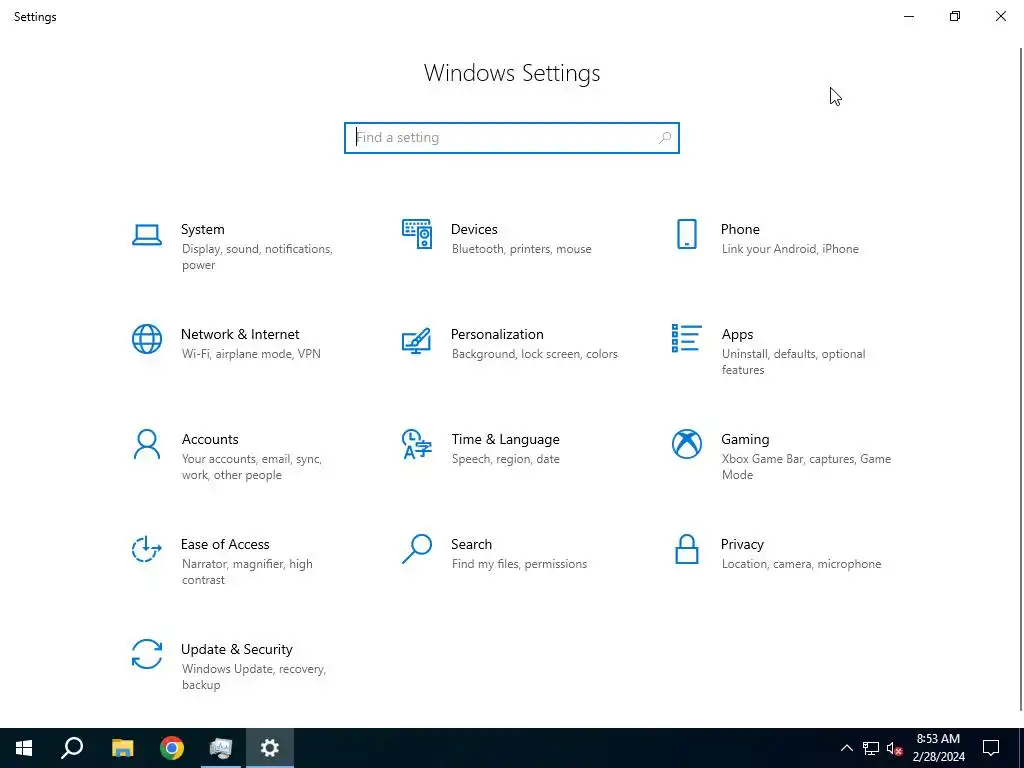Click 'Background, lock screen, colors' text
Viewport: 1024px width, 768px height.
pos(534,354)
